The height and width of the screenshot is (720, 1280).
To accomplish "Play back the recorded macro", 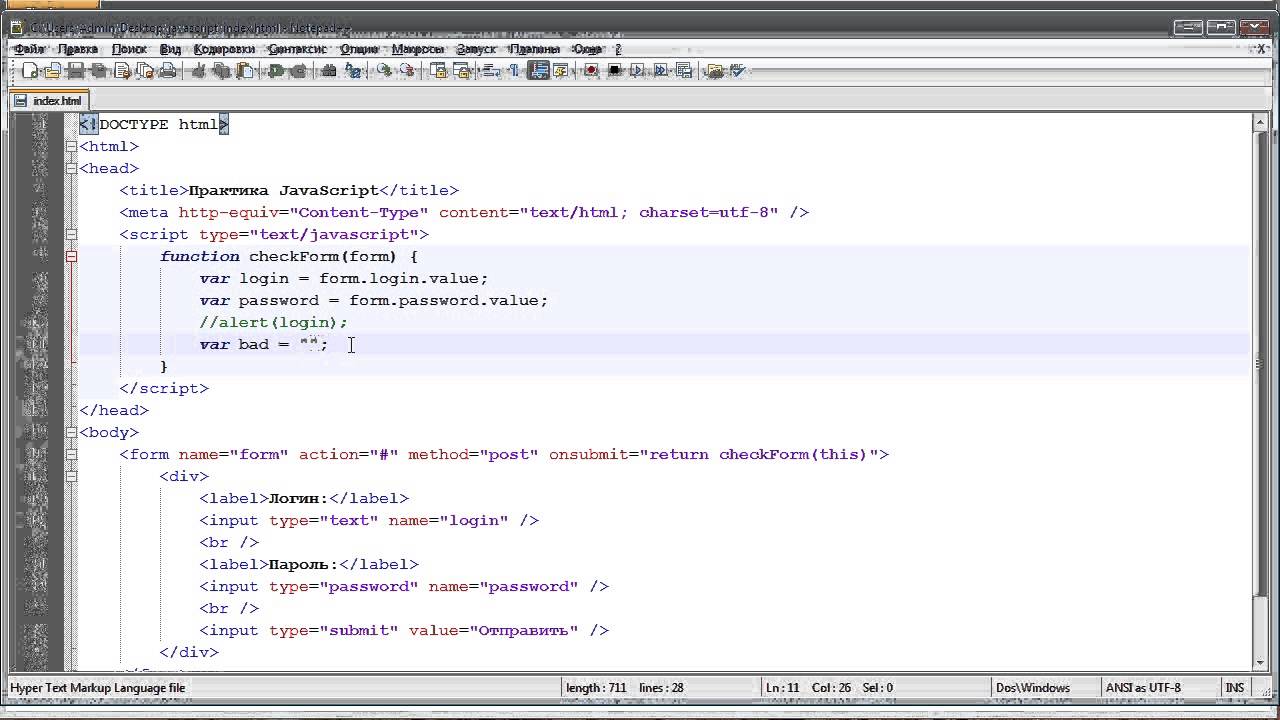I will click(637, 71).
